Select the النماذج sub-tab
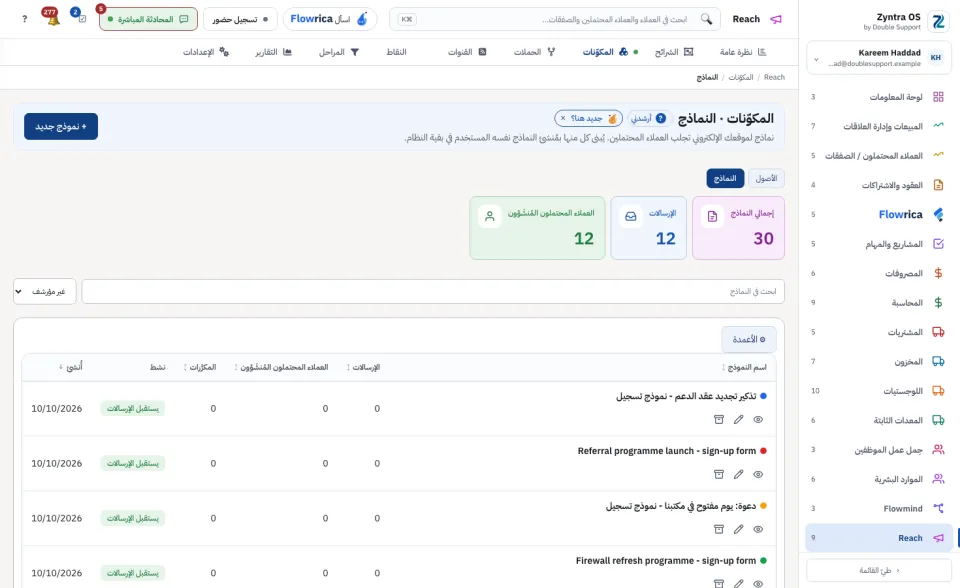Screen dimensions: 960x588 pyautogui.click(x=725, y=178)
